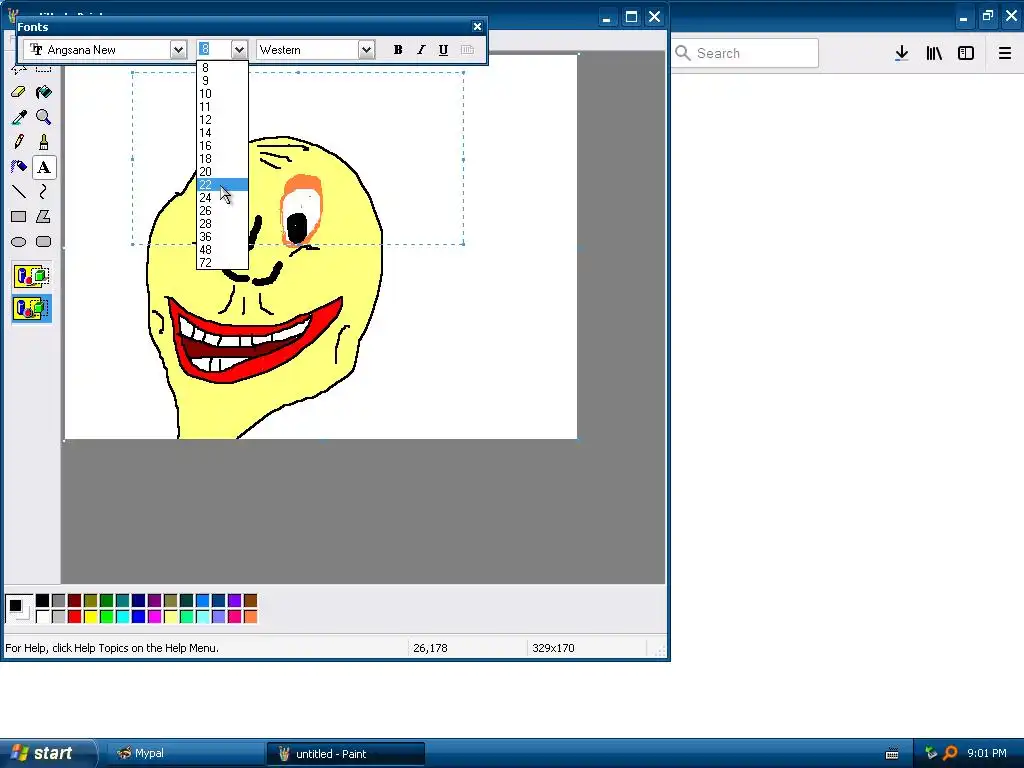This screenshot has height=768, width=1024.
Task: Choose transparent background drawing option
Action: click(31, 308)
